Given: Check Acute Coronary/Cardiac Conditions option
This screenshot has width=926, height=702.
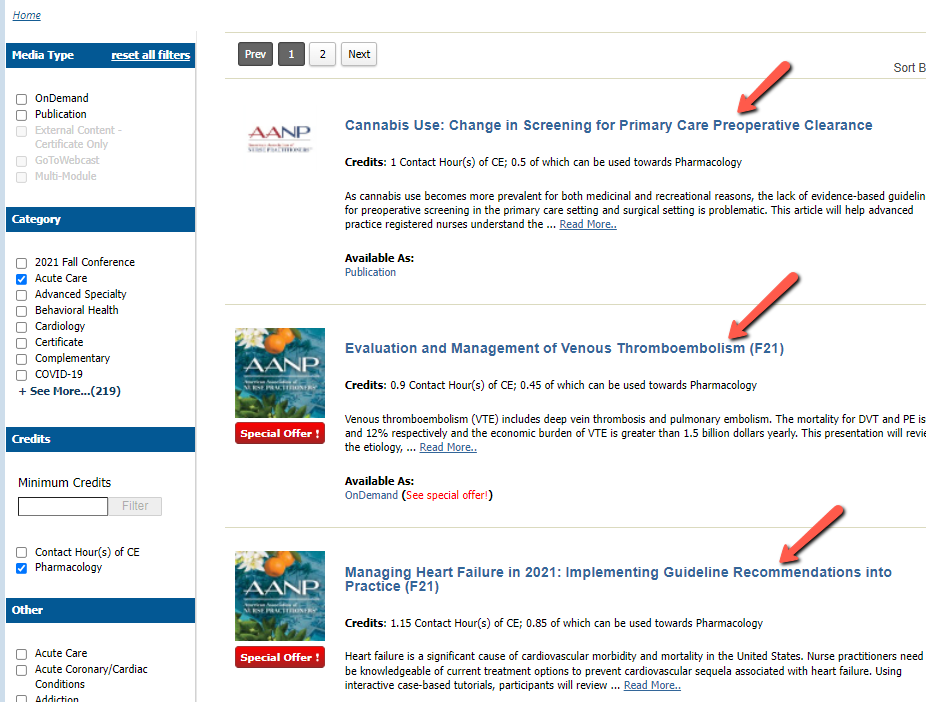Looking at the screenshot, I should [21, 670].
